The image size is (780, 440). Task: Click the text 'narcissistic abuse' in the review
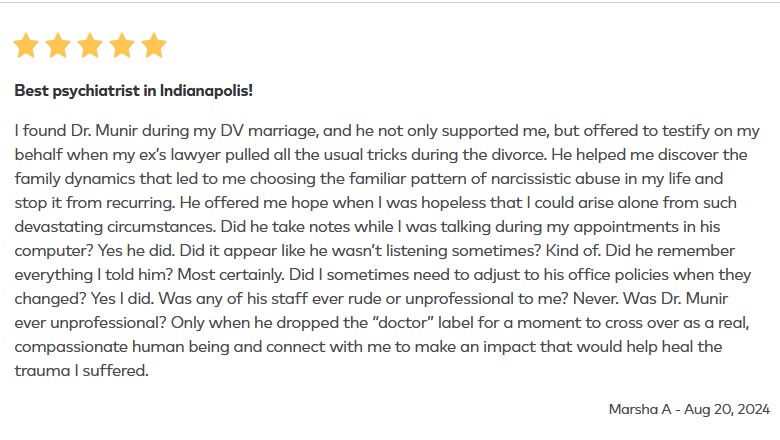569,179
